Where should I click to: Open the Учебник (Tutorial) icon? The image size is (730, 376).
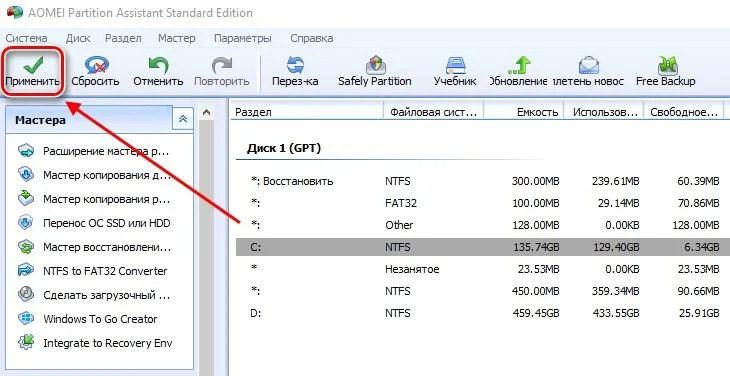tap(455, 65)
